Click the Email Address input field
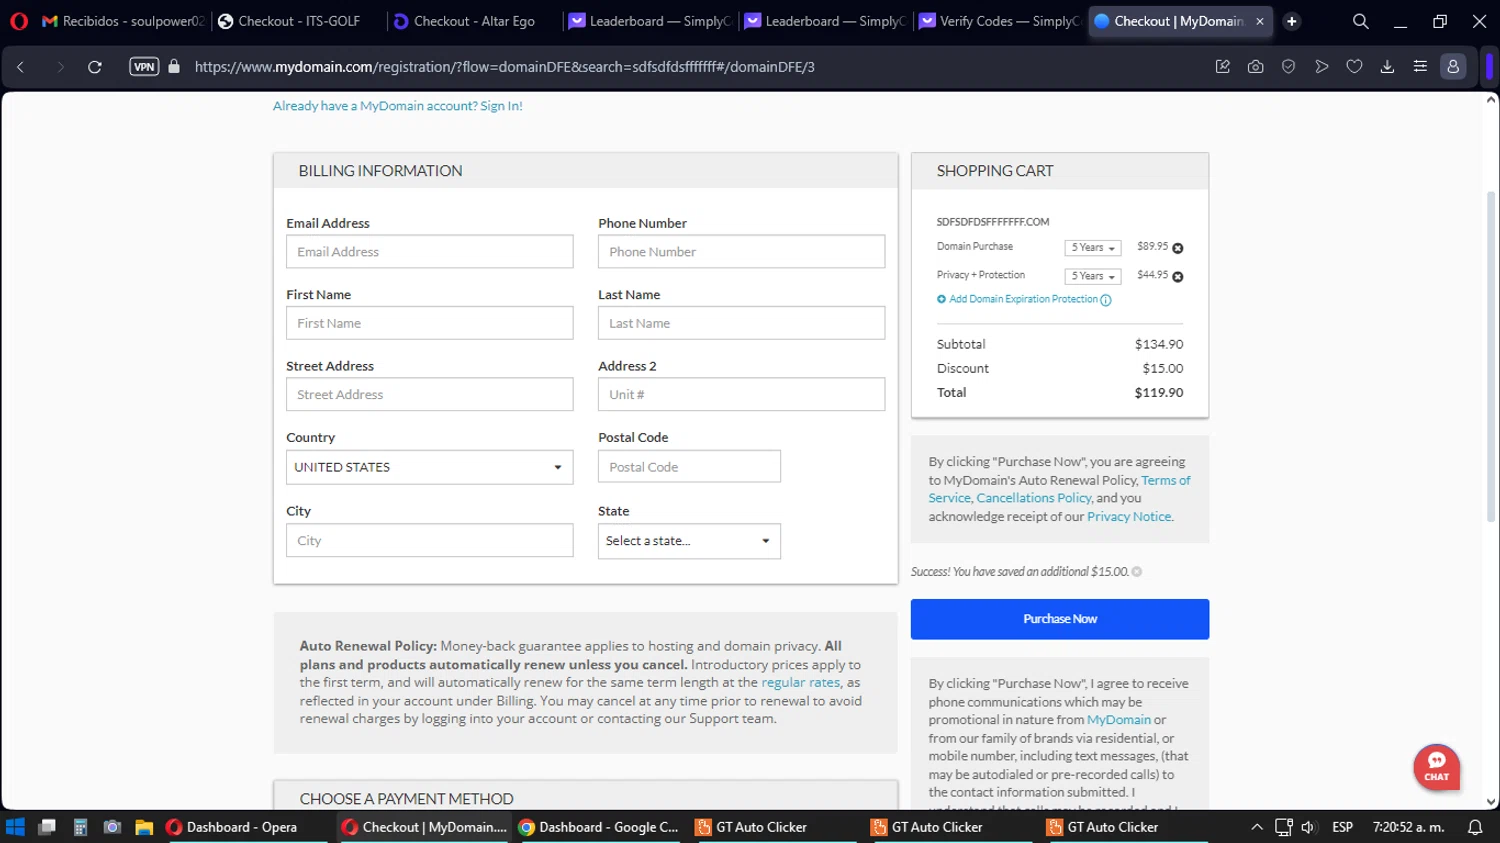Image resolution: width=1500 pixels, height=843 pixels. pos(430,252)
